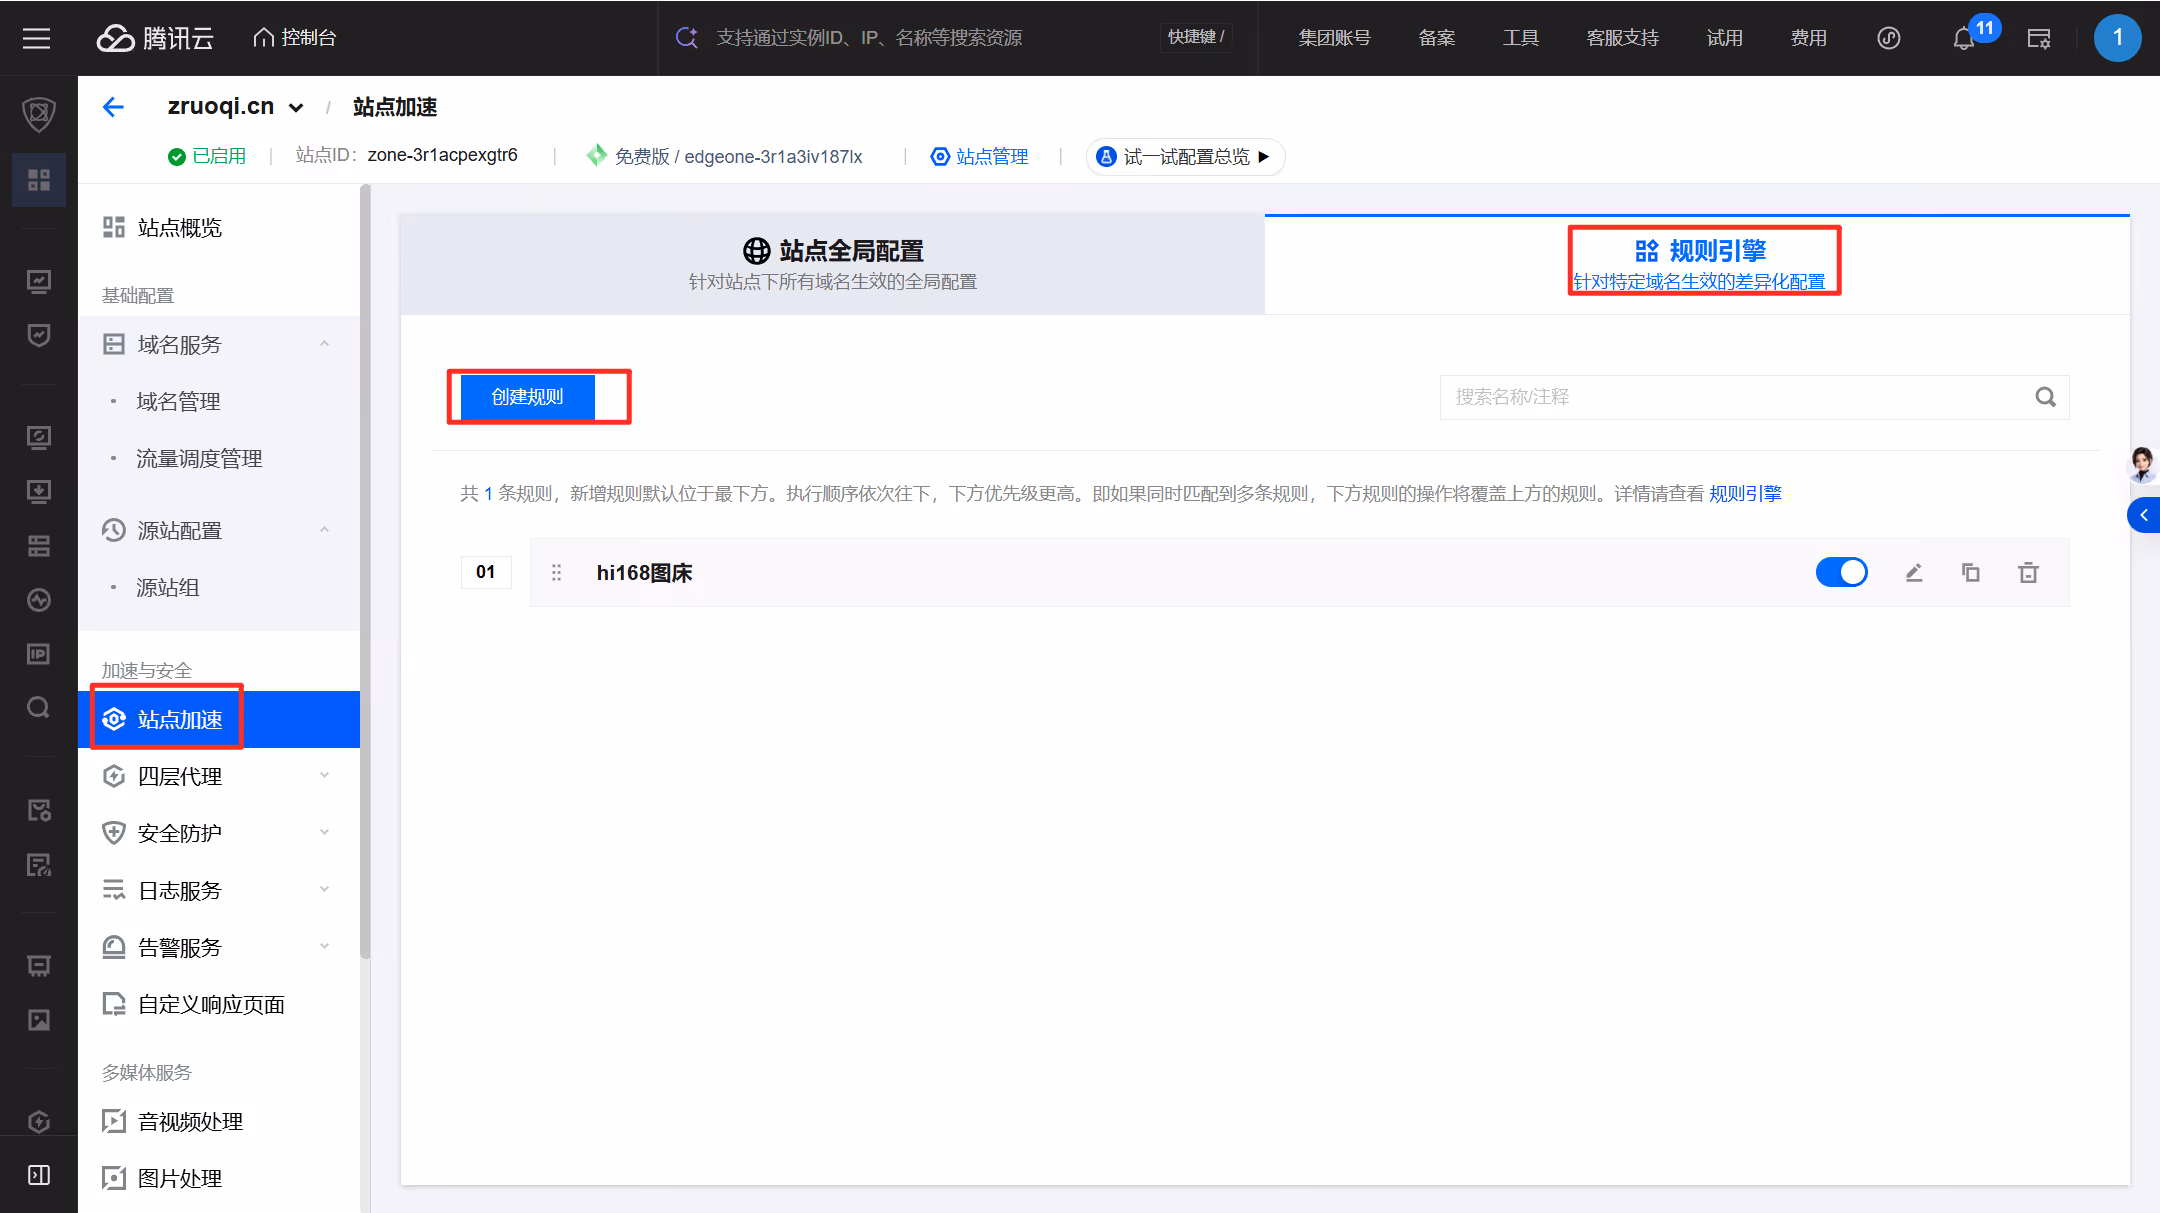The image size is (2160, 1213).
Task: Open the hamburger menu at top-left
Action: 37,38
